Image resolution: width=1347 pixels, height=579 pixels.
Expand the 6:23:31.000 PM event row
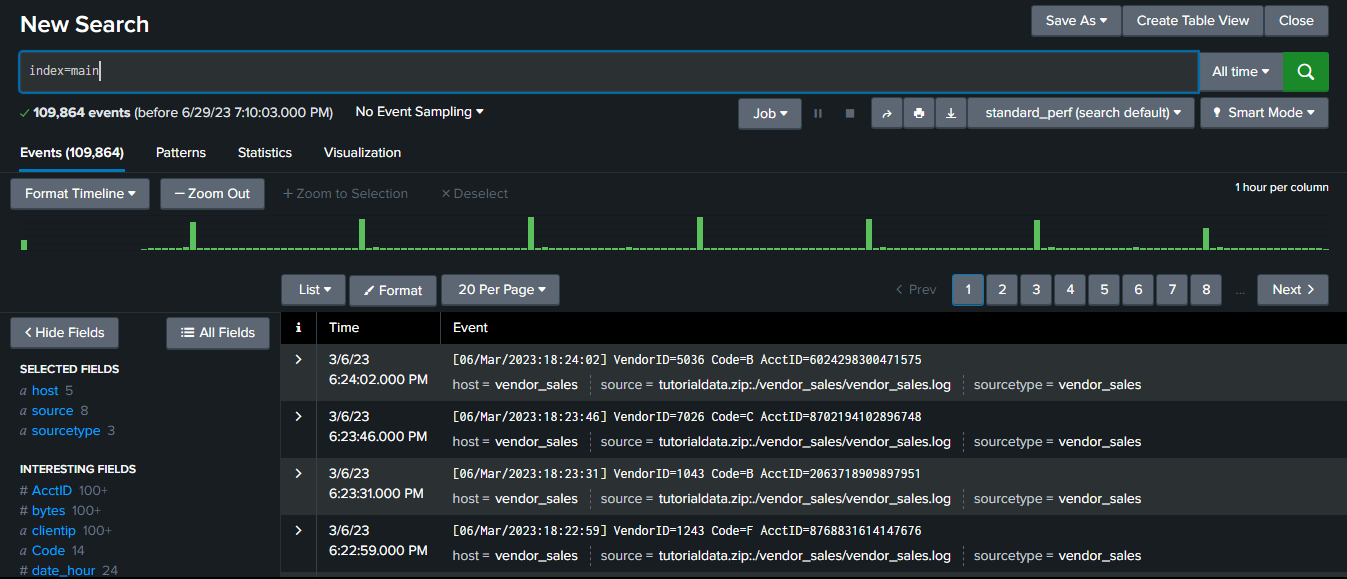coord(298,473)
